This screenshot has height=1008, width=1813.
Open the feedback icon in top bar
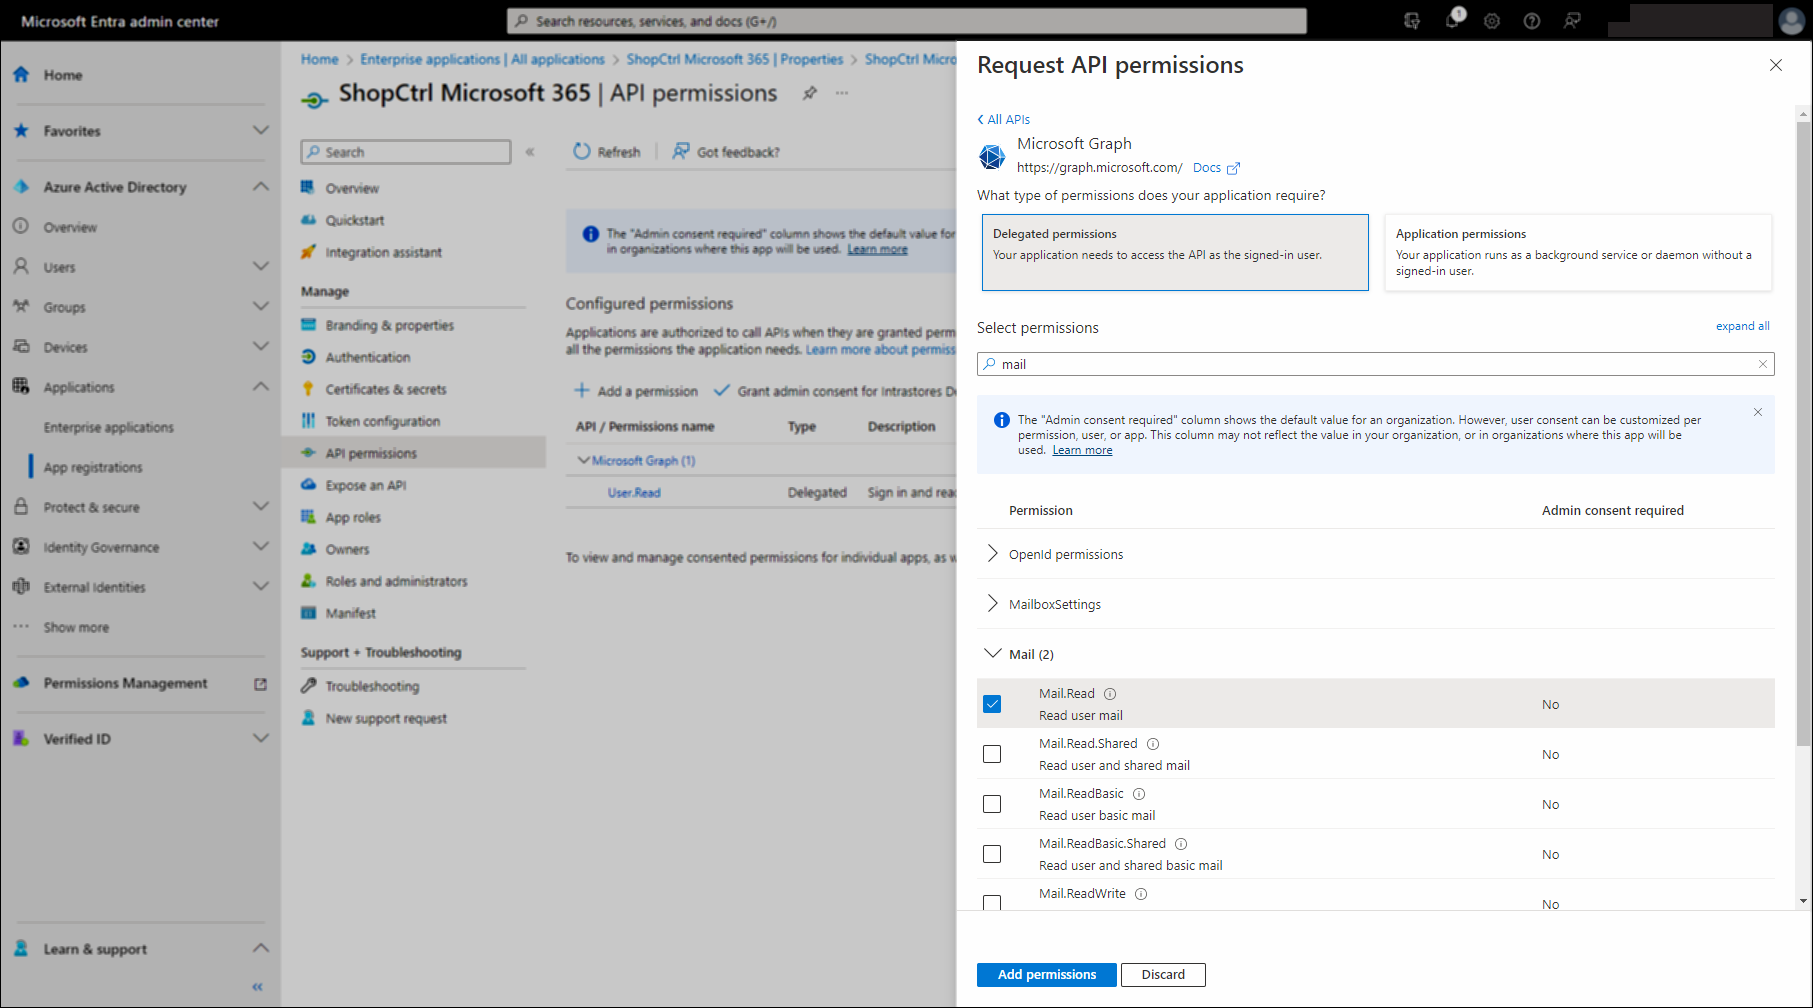pos(1572,21)
